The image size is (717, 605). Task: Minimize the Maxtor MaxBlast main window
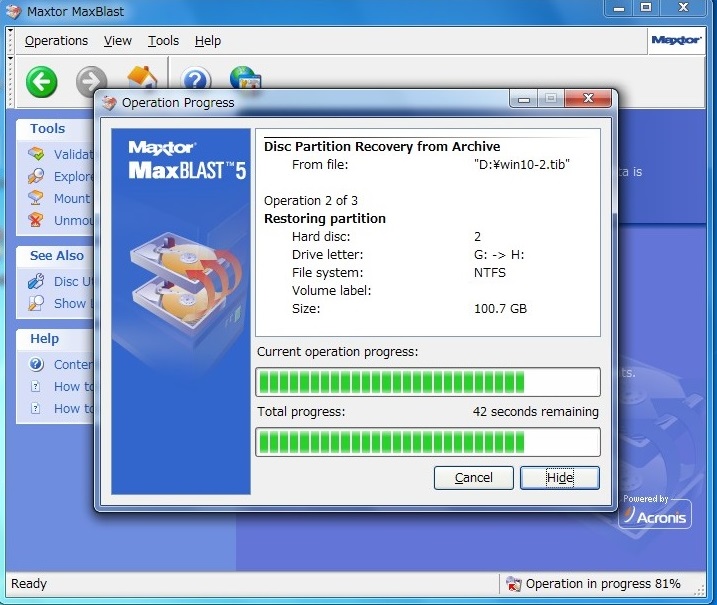pos(619,8)
